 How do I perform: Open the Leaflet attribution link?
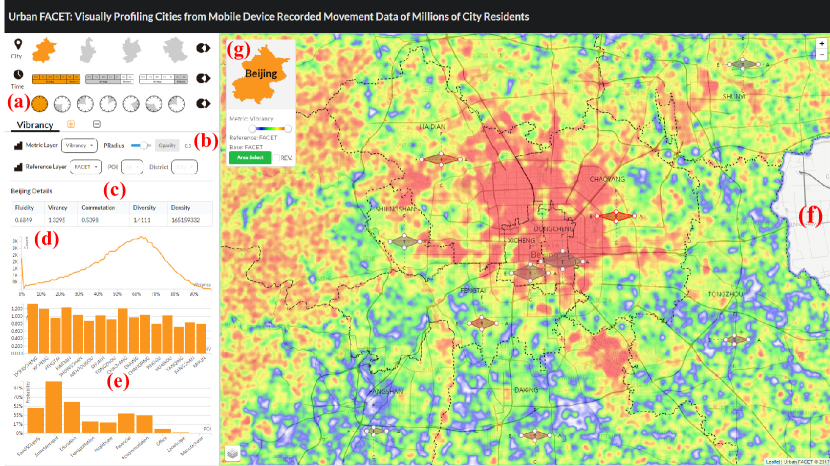pyautogui.click(x=772, y=462)
